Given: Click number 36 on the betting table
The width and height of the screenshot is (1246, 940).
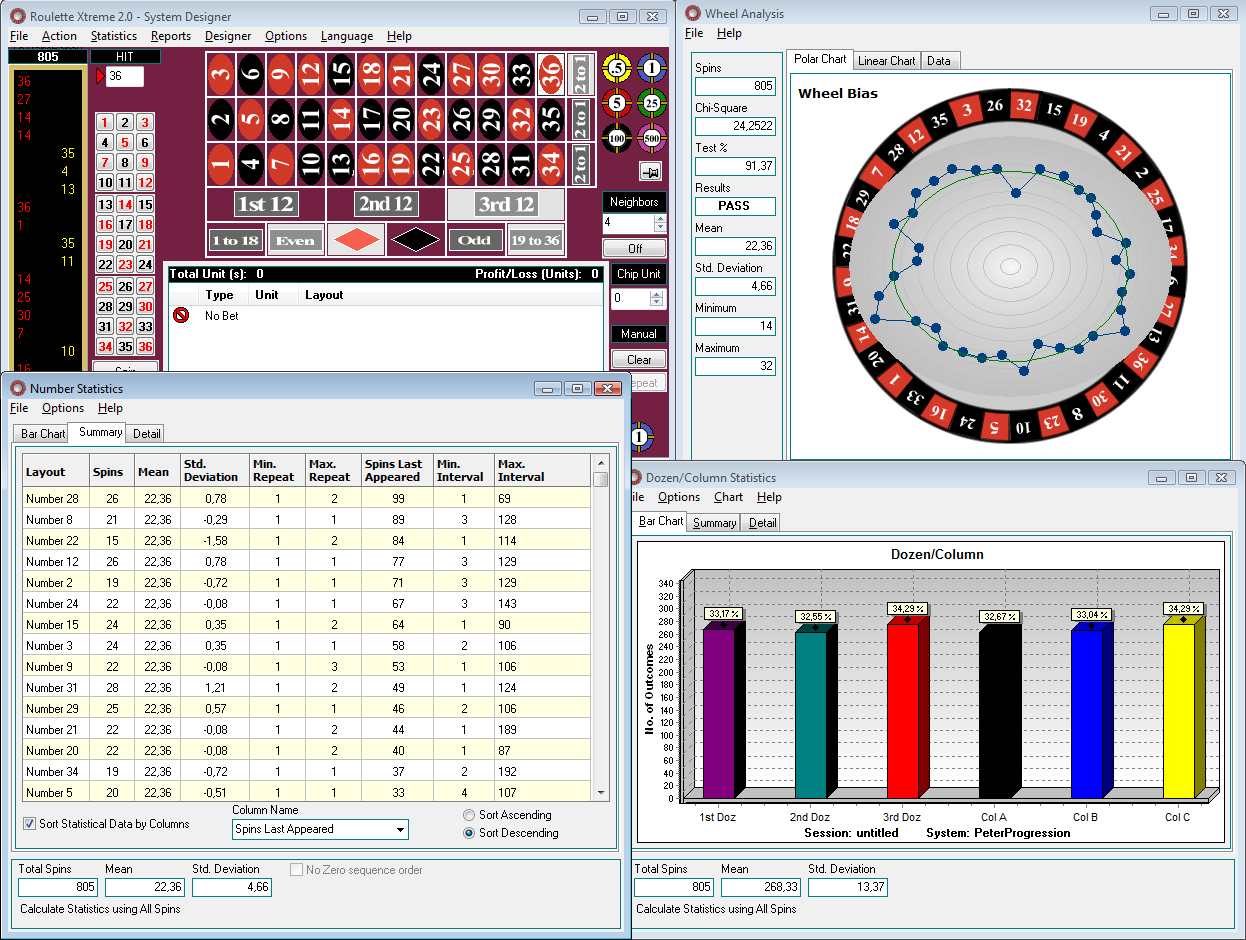Looking at the screenshot, I should [x=550, y=74].
